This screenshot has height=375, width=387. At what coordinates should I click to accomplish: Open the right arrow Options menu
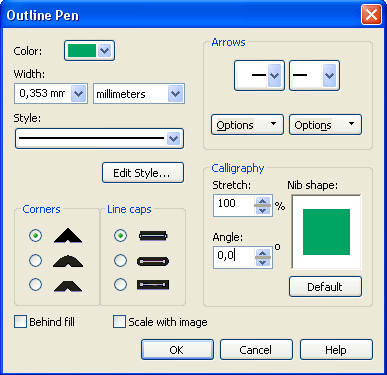325,125
